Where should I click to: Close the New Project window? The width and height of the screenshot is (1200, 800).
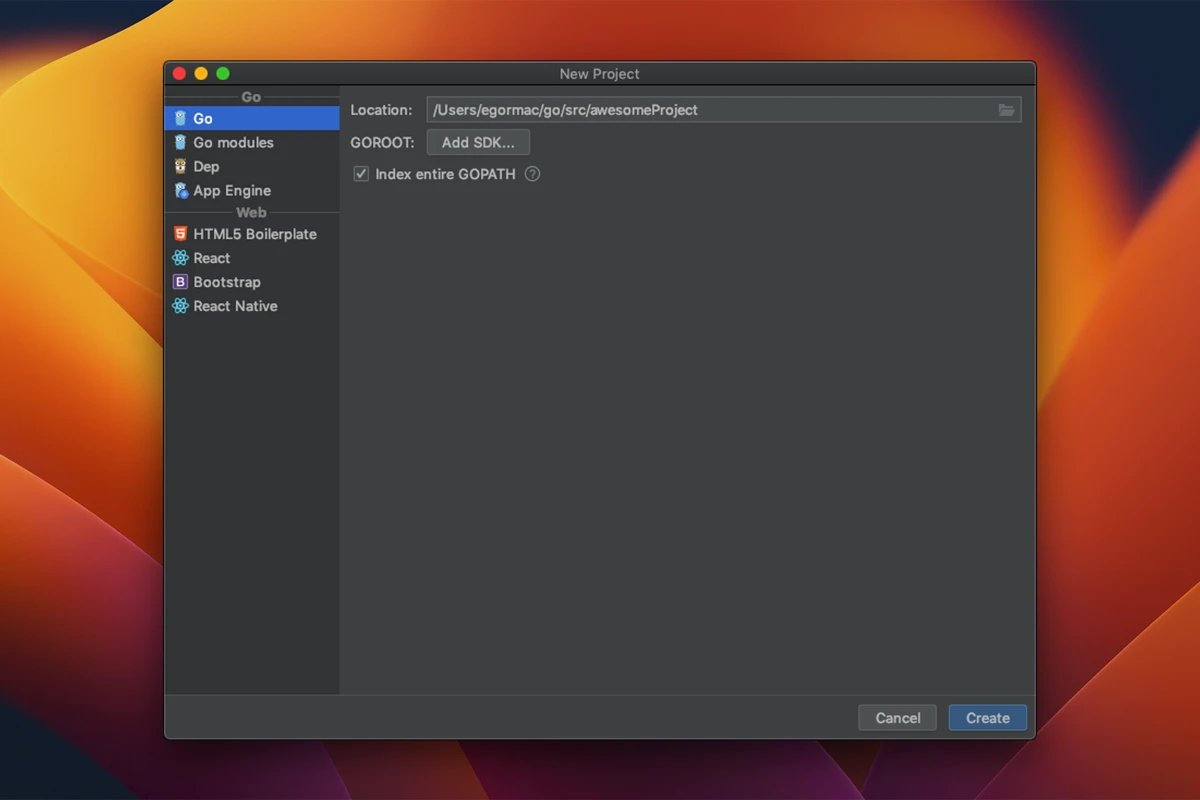179,73
